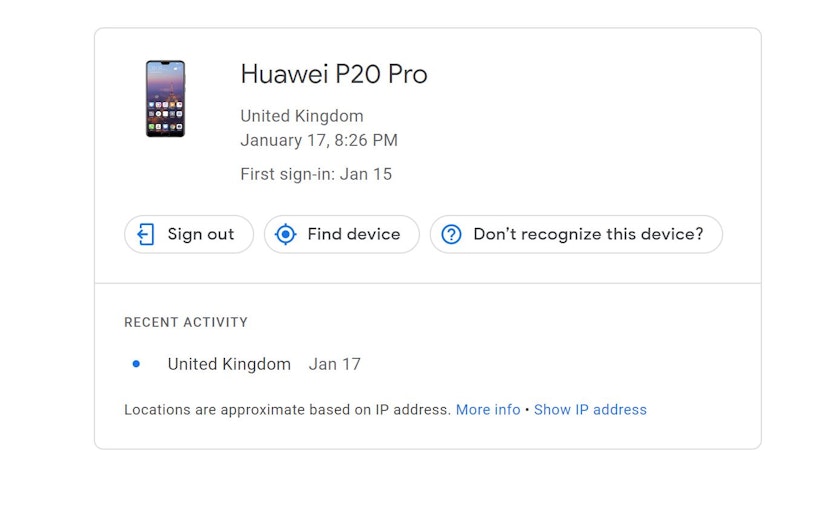
Task: Click the RECENT ACTIVITY heading
Action: (186, 322)
